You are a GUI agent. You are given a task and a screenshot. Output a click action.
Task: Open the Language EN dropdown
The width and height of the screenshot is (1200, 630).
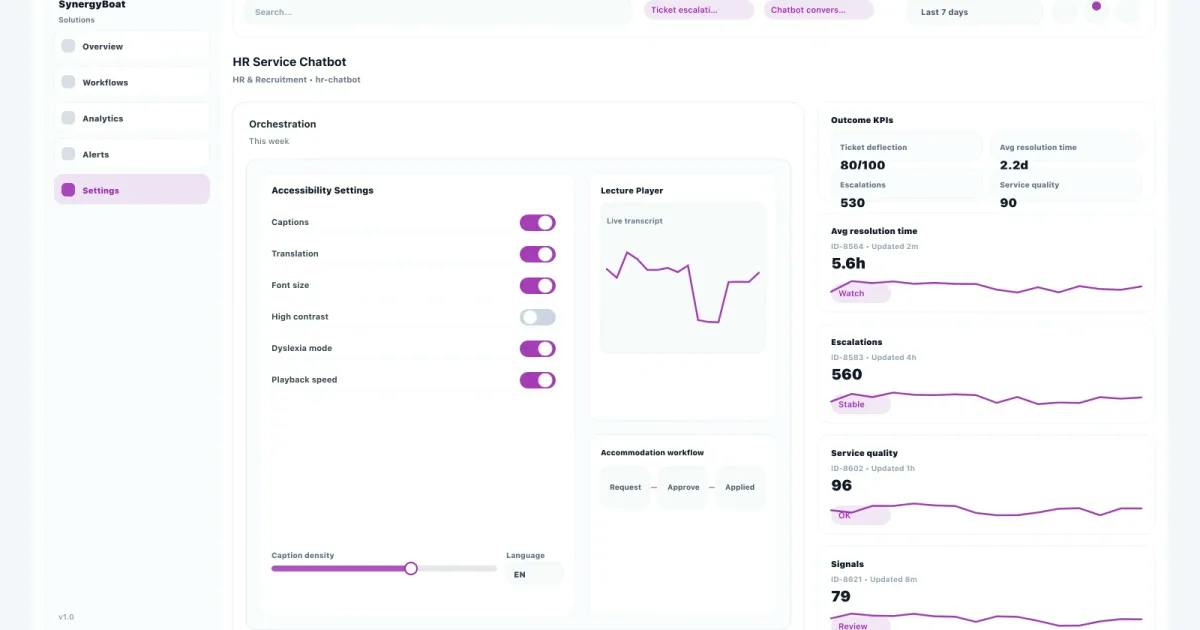tap(534, 575)
